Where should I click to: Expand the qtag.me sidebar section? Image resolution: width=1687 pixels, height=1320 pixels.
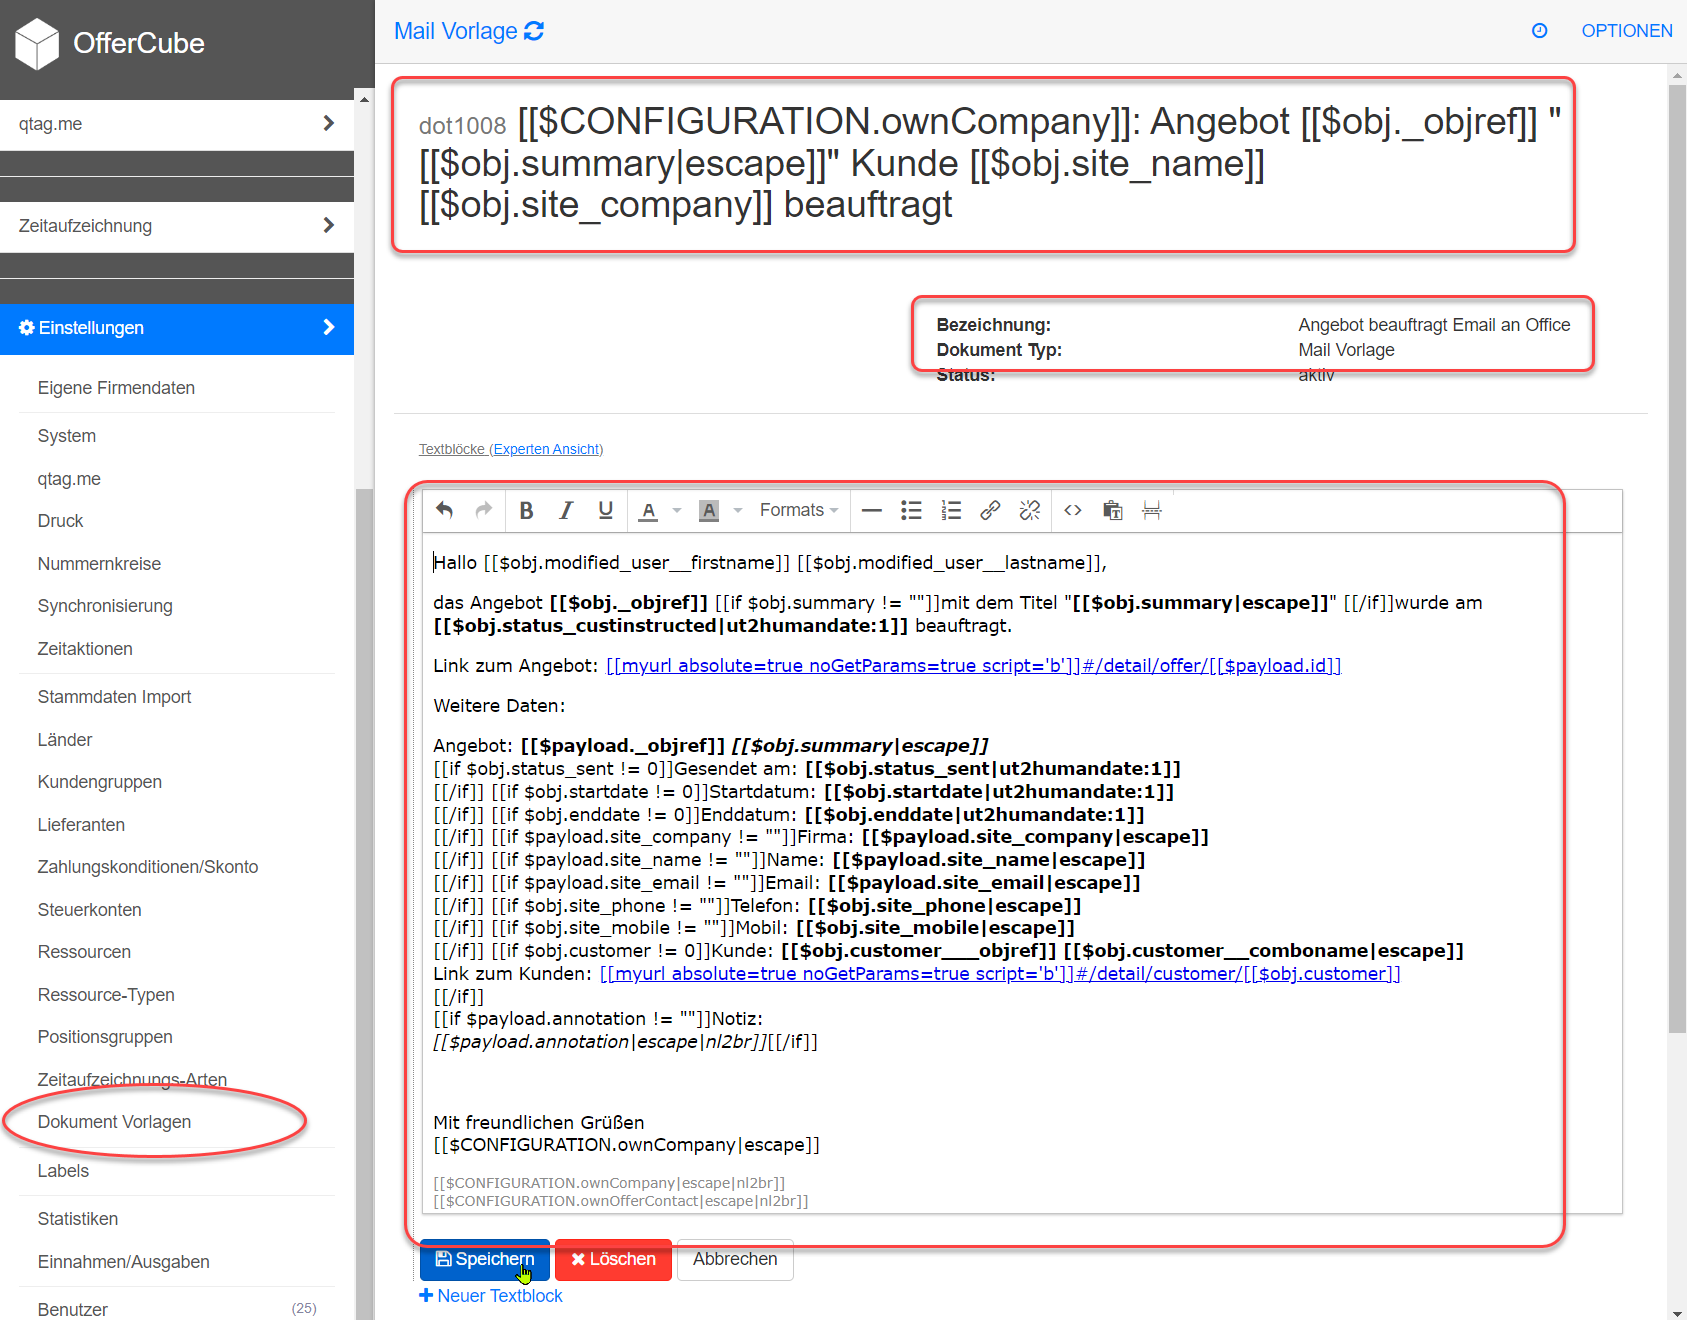click(x=177, y=124)
